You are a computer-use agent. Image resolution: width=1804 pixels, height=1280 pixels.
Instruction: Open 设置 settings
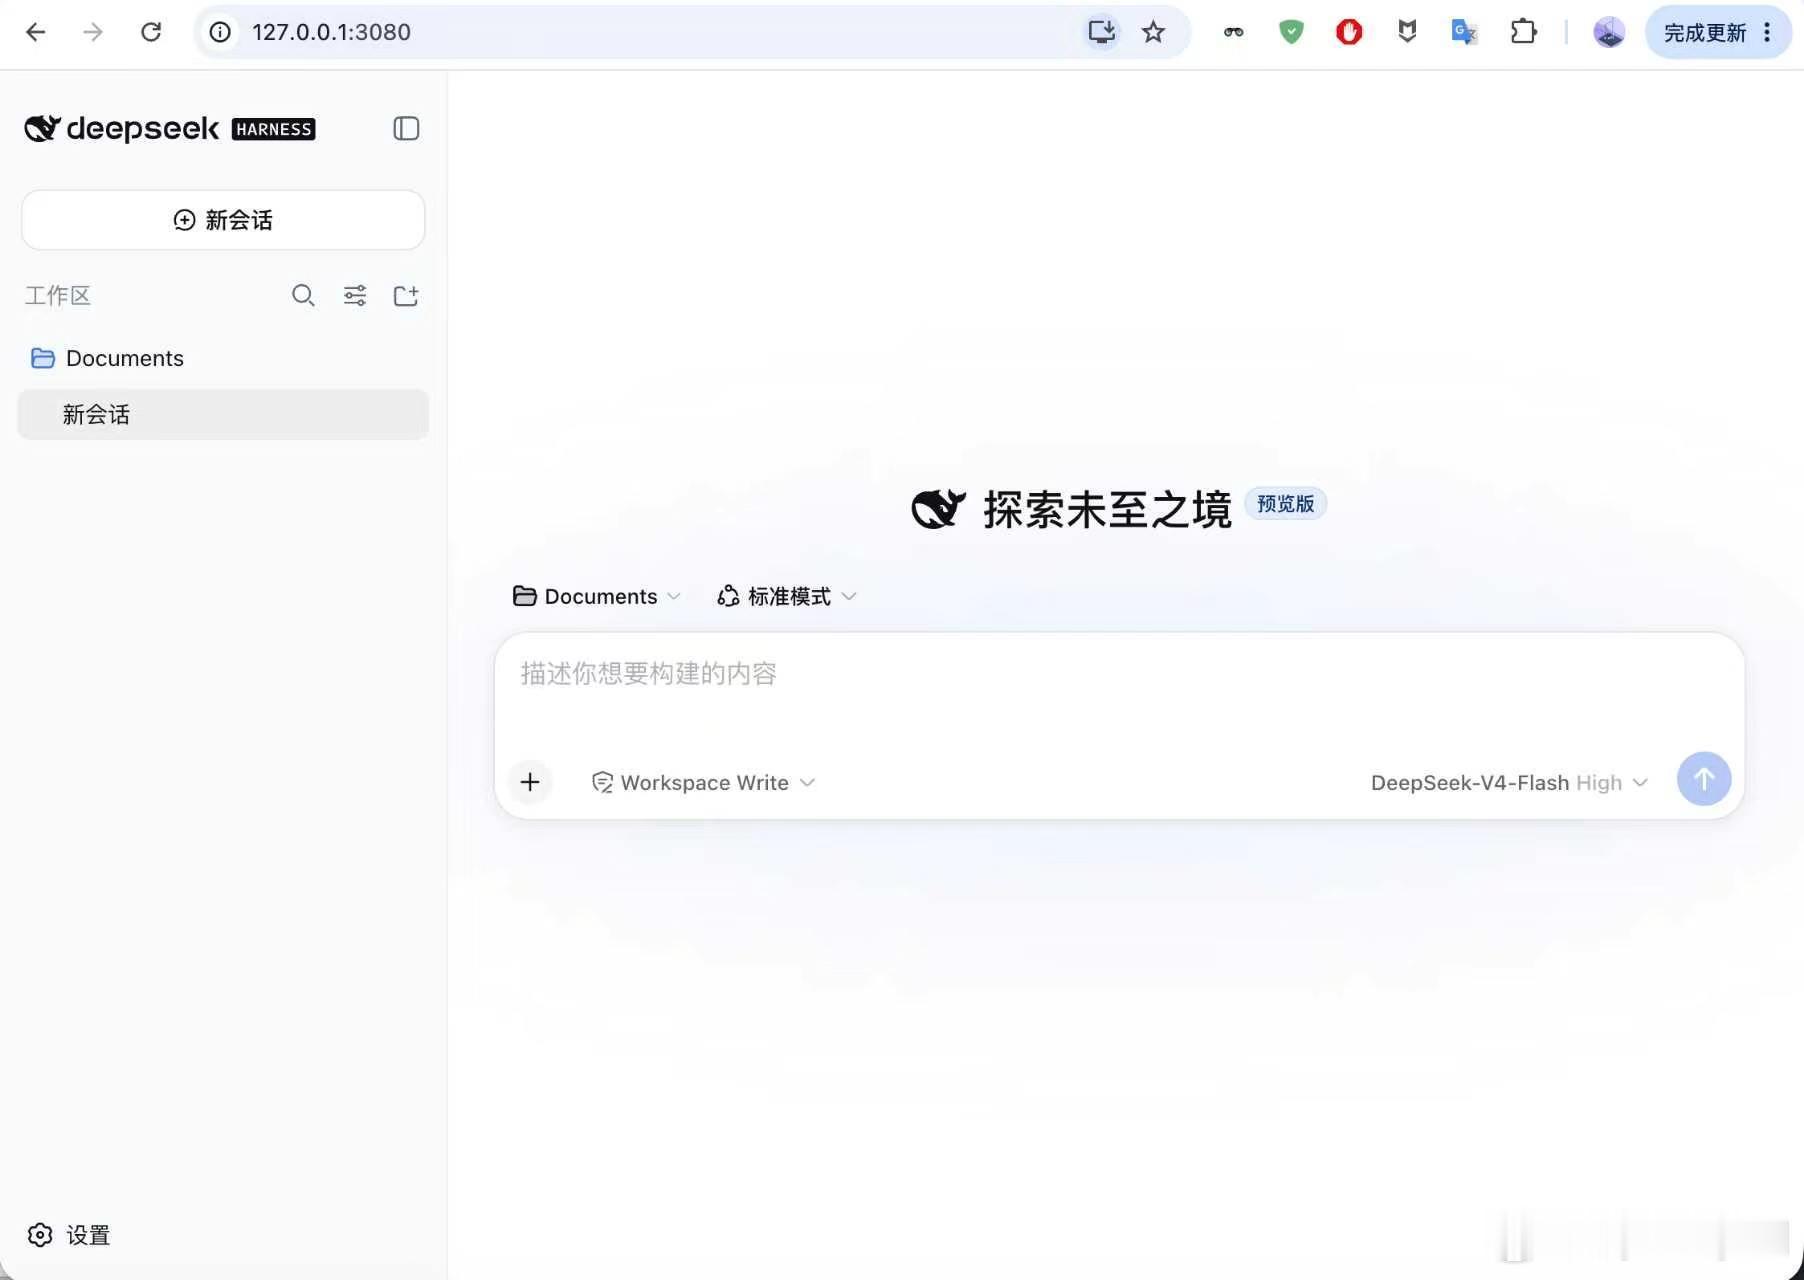pos(68,1235)
